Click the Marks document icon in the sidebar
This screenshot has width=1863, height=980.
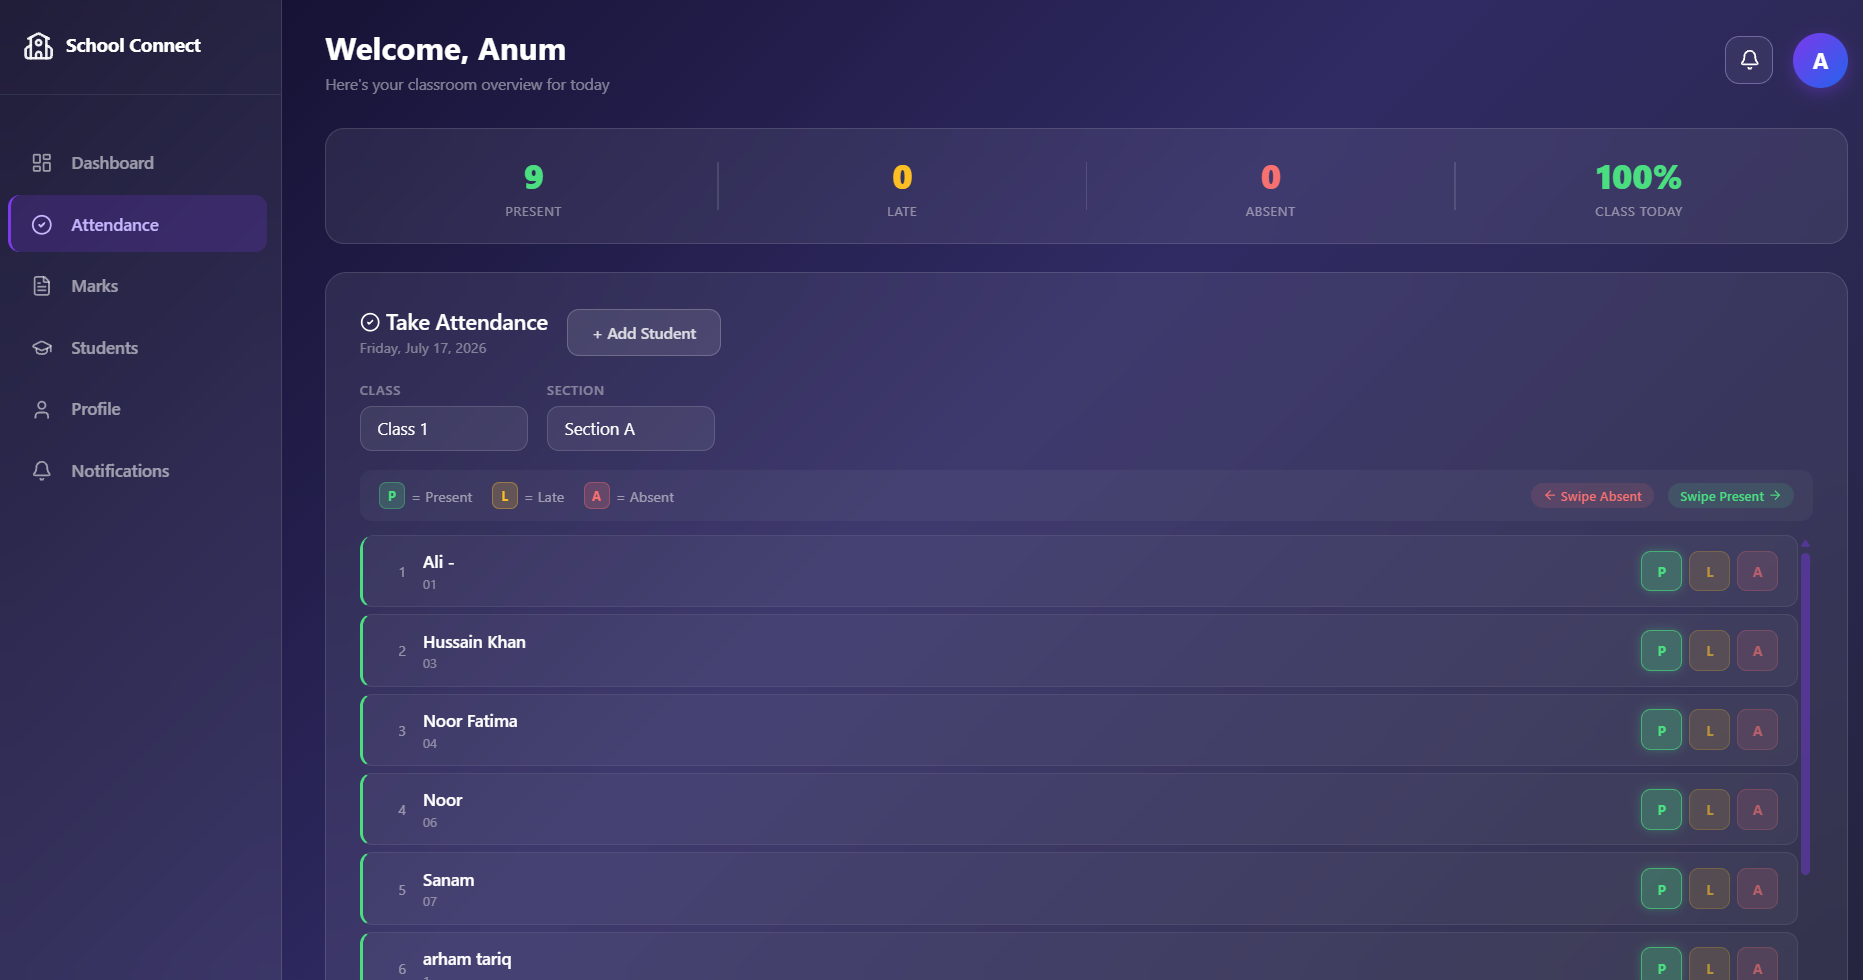(x=42, y=286)
